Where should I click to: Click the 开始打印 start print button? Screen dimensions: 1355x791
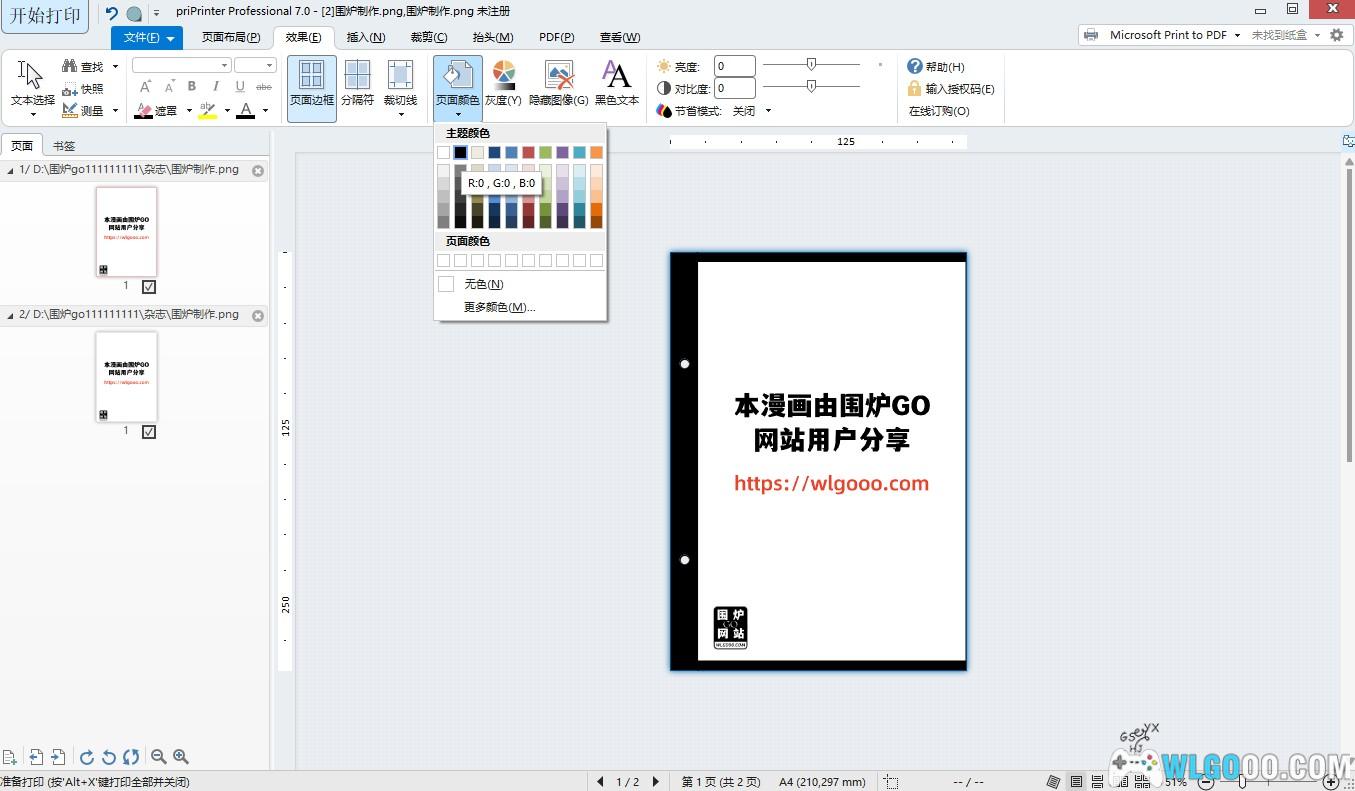click(45, 16)
